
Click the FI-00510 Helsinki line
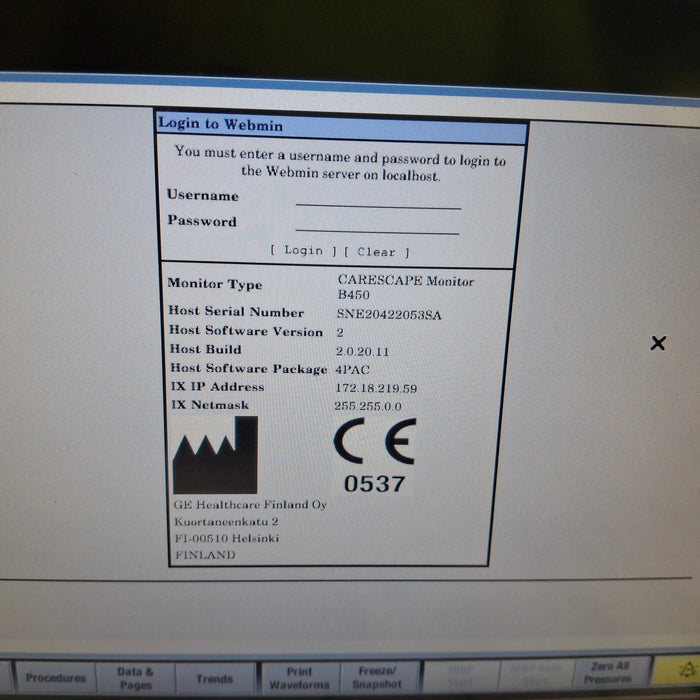click(x=227, y=538)
